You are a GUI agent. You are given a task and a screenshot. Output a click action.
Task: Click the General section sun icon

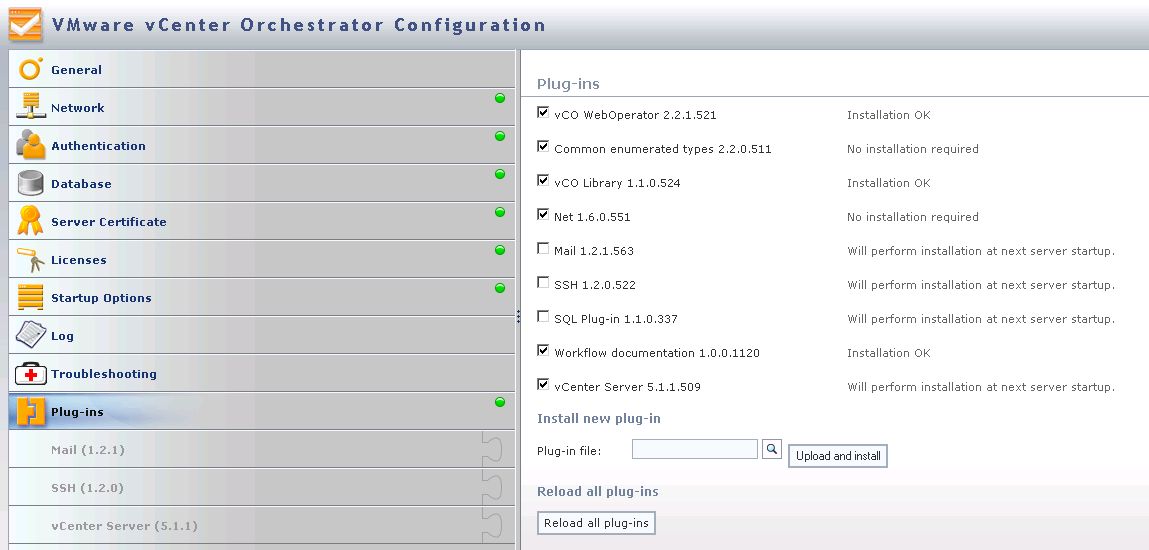pyautogui.click(x=30, y=69)
